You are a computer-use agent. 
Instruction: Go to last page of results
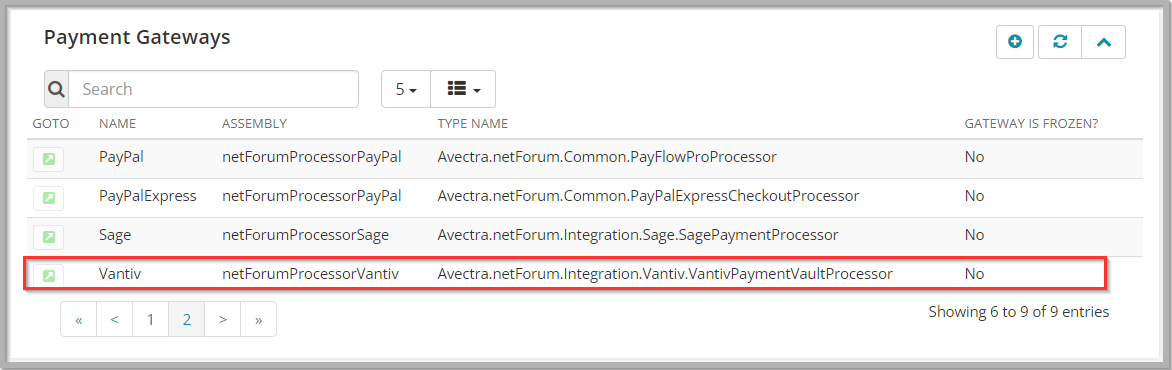[259, 319]
